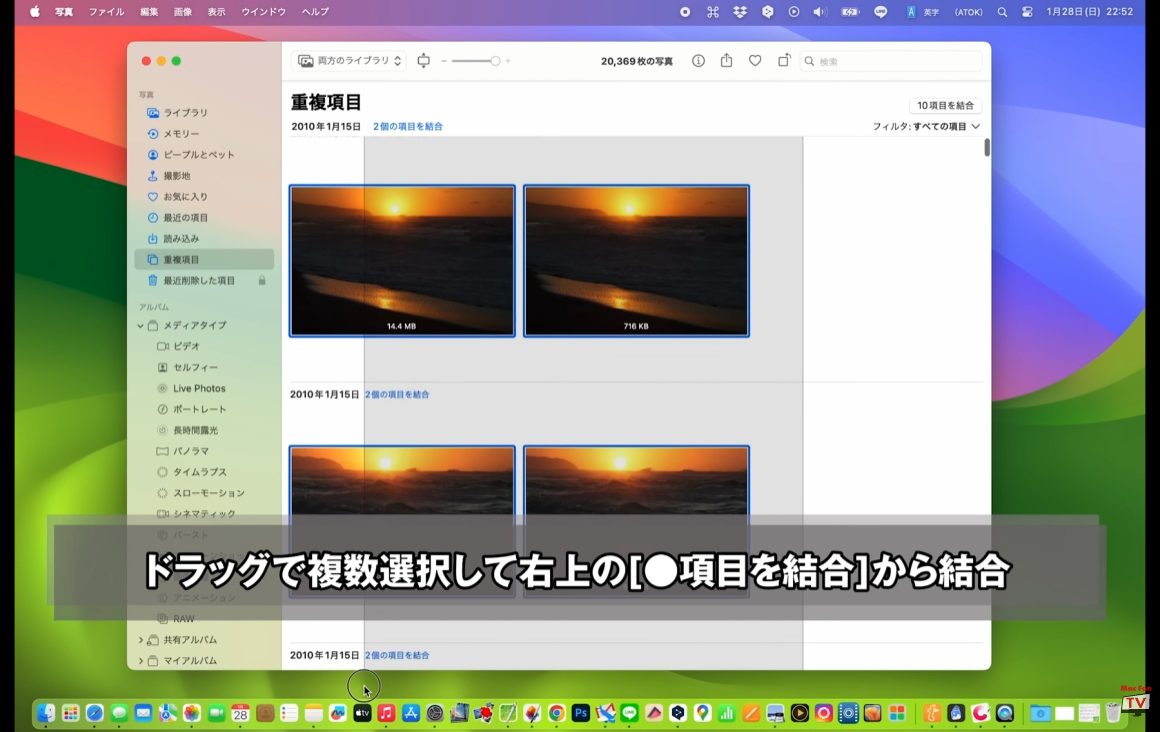1160x732 pixels.
Task: Collapse the メディアタイプ folder
Action: [141, 325]
